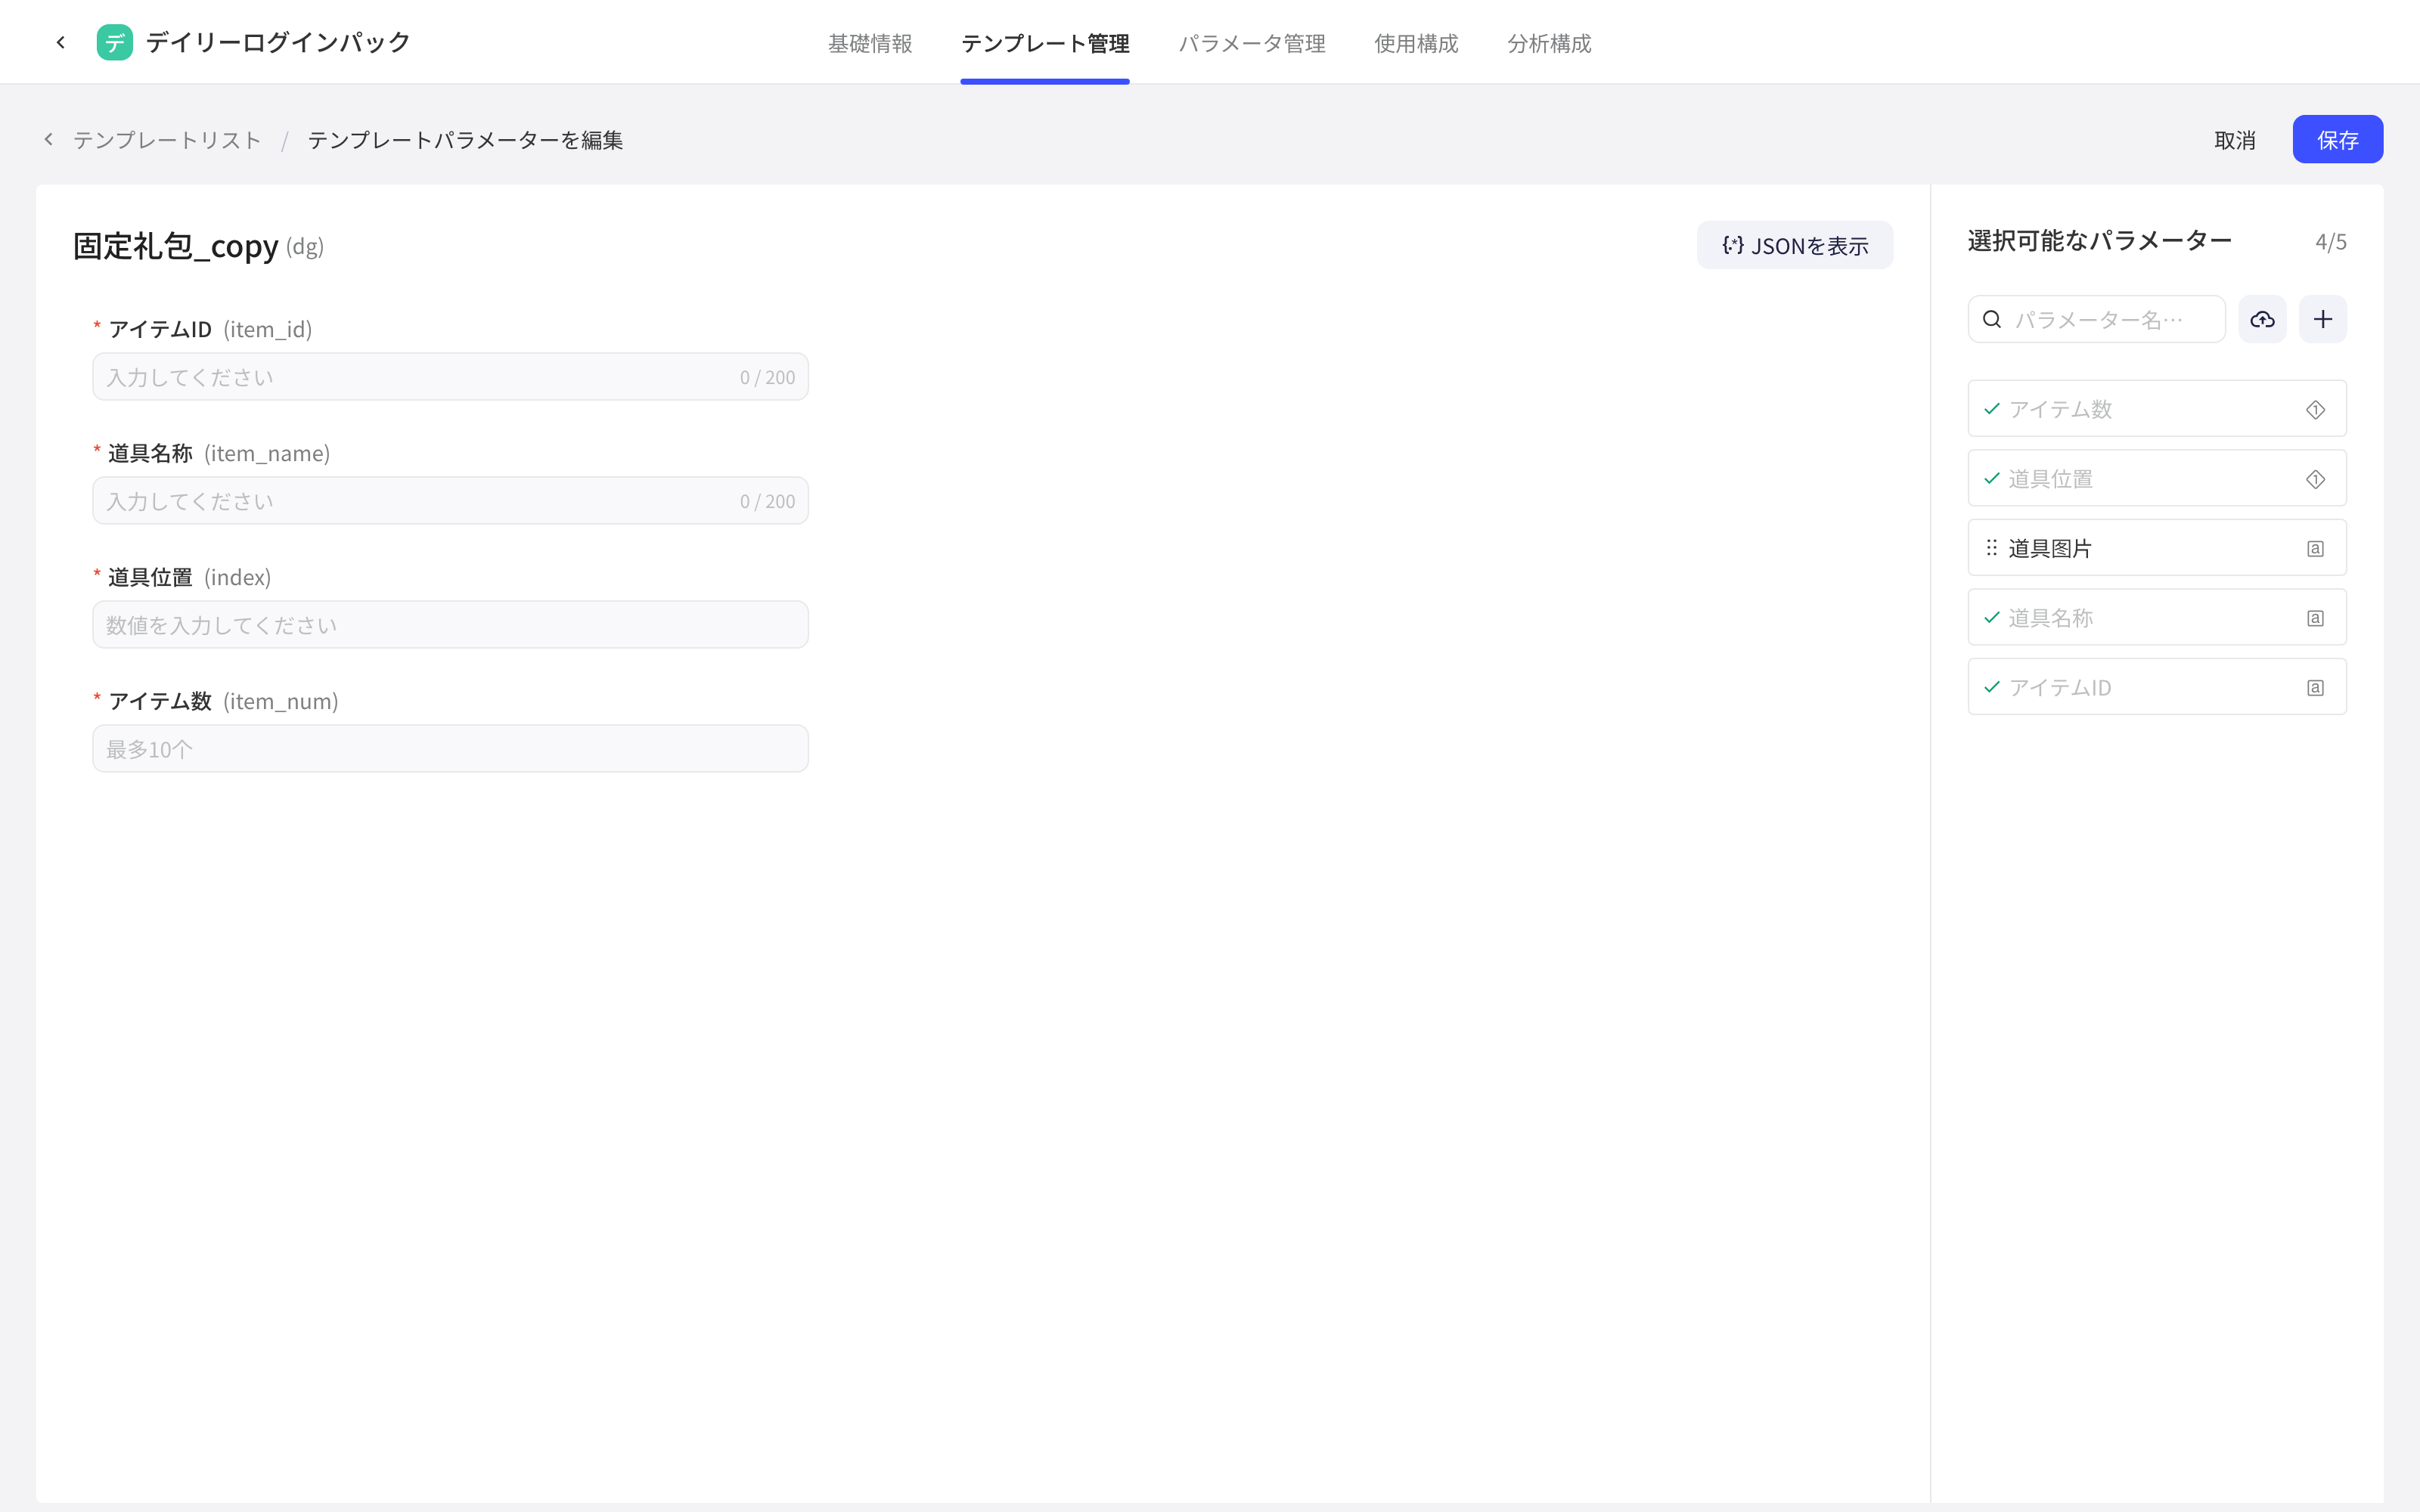Click the breadcrumb back chevron before テンプレートリスト
The height and width of the screenshot is (1512, 2420).
[48, 139]
